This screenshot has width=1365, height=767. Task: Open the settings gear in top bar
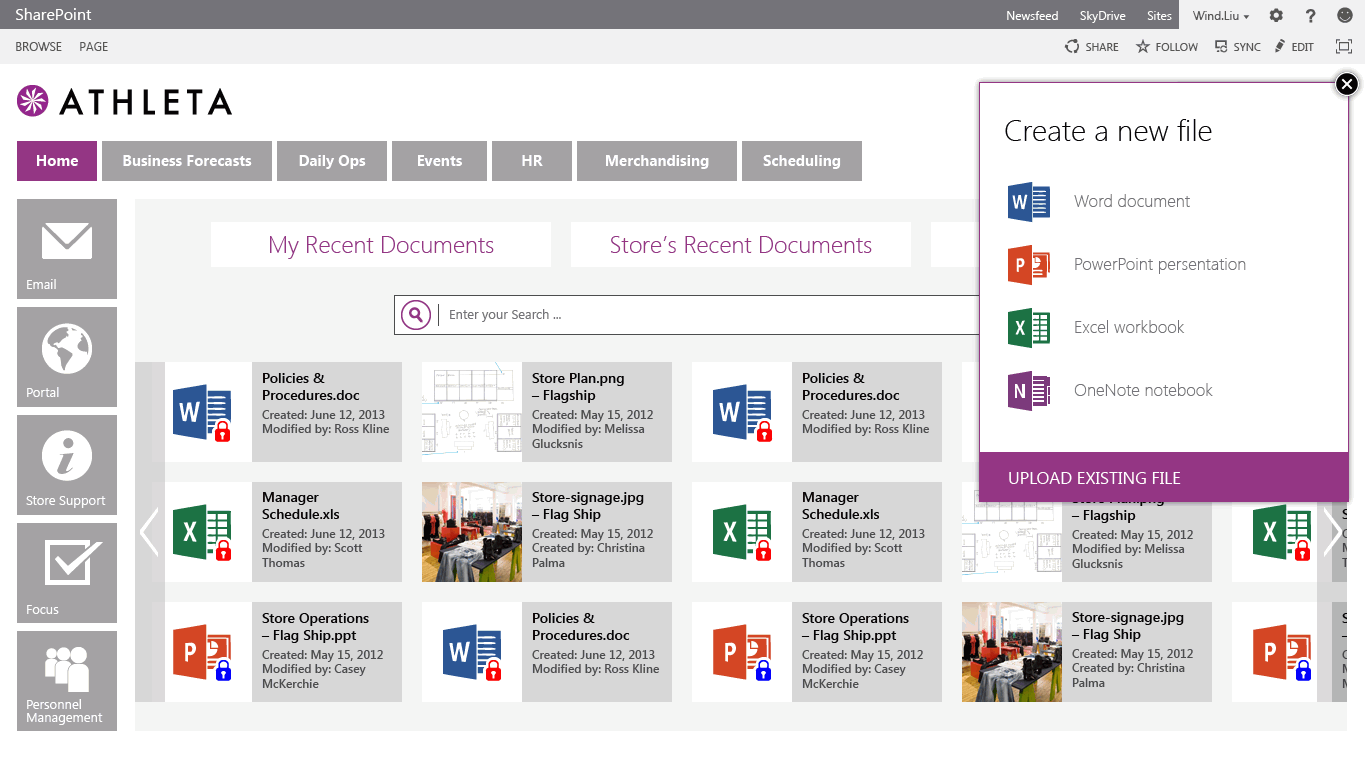click(x=1276, y=15)
